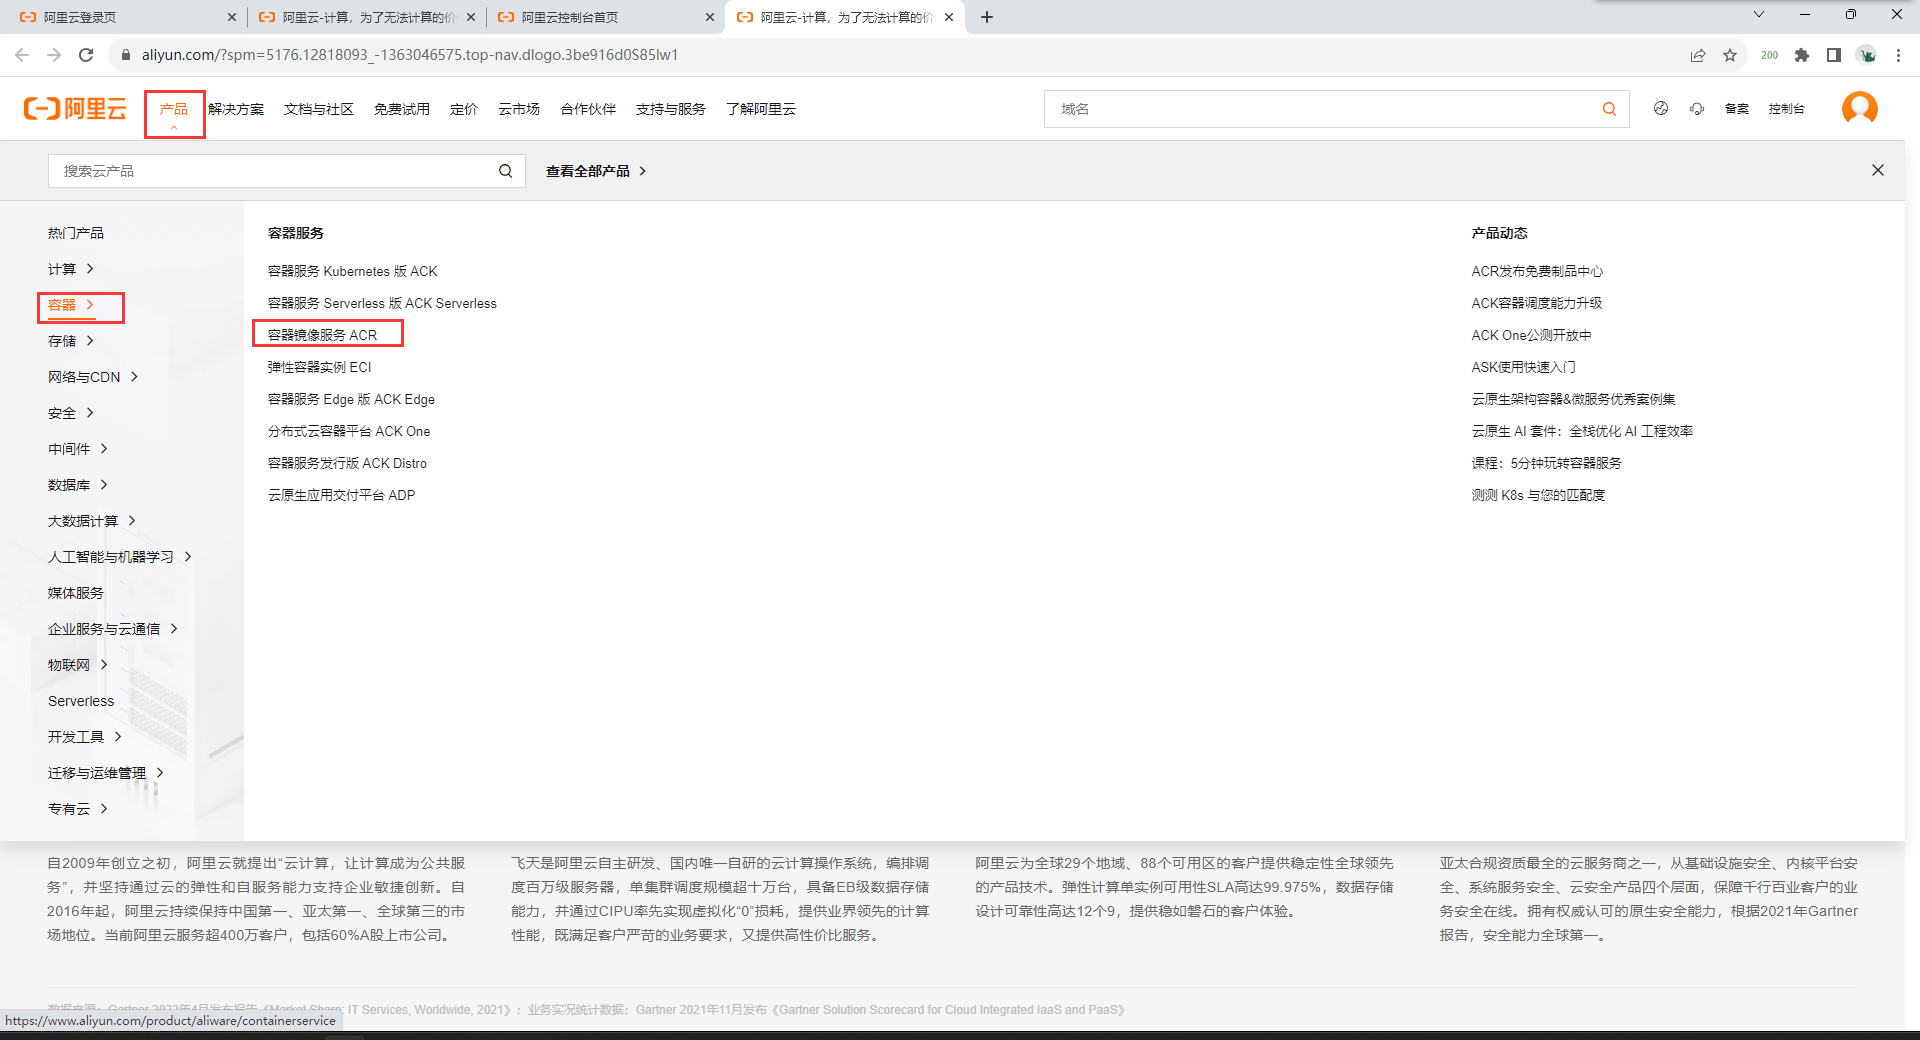Viewport: 1920px width, 1040px height.
Task: Open the 解决方案 menu
Action: coord(236,109)
